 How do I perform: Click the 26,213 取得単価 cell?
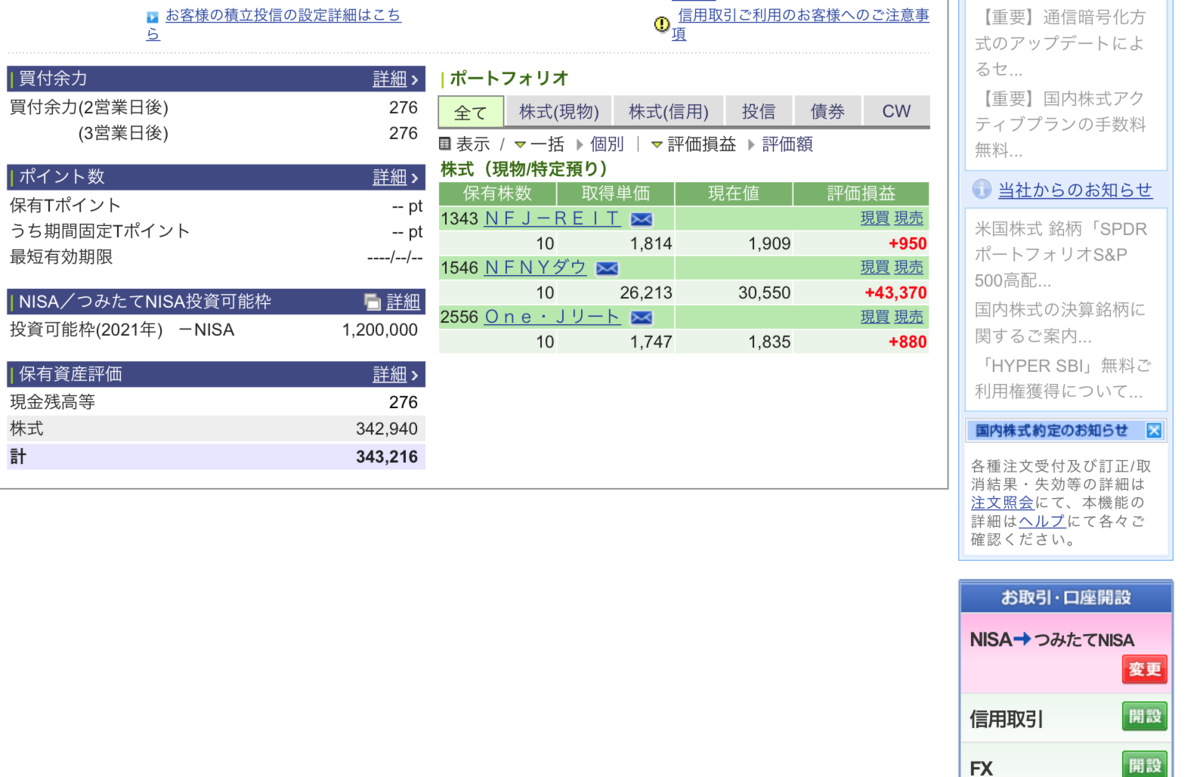pos(646,293)
